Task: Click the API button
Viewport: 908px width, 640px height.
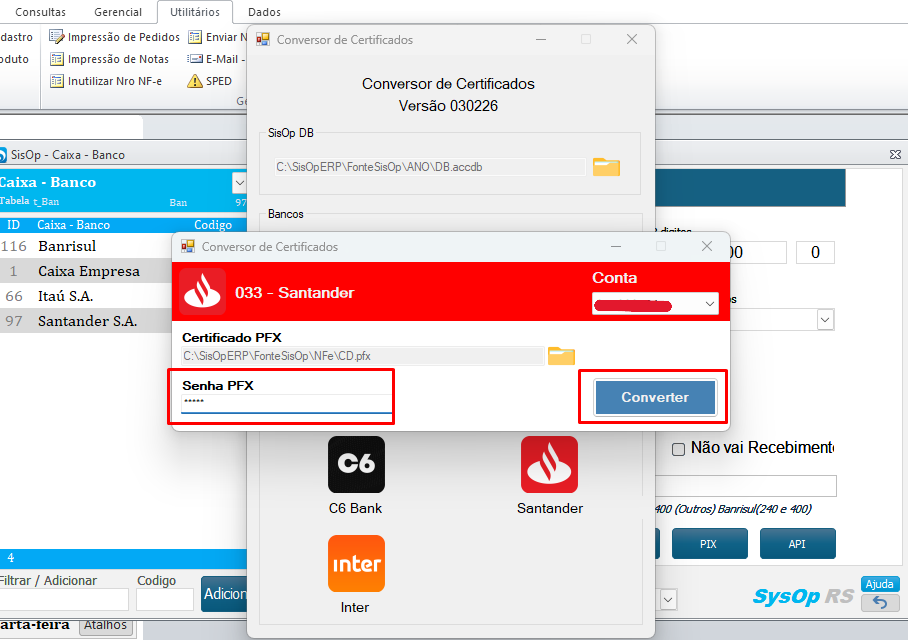Action: click(797, 545)
